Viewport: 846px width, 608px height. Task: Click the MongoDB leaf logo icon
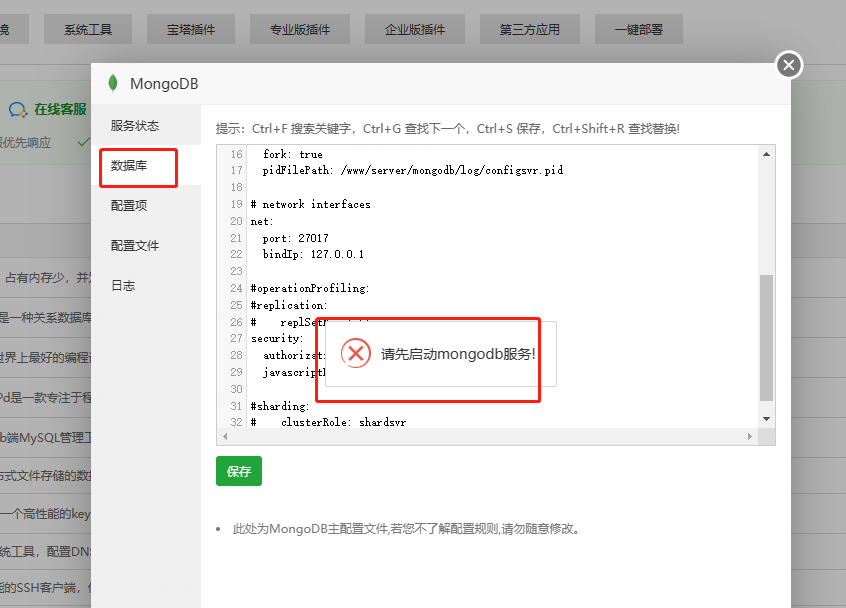(113, 83)
